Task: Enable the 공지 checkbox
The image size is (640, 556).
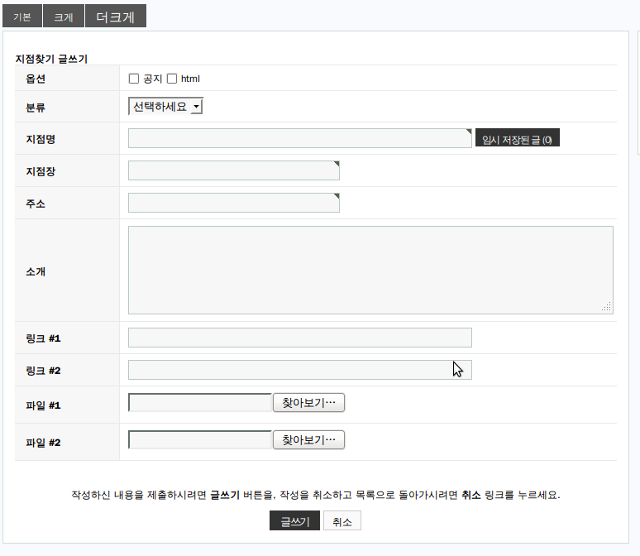Action: tap(134, 79)
